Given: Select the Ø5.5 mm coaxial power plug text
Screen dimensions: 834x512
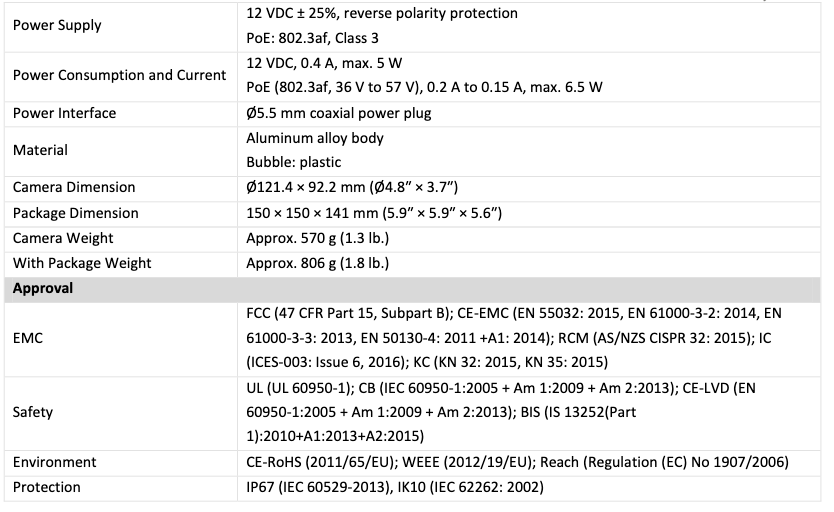Looking at the screenshot, I should [x=338, y=113].
